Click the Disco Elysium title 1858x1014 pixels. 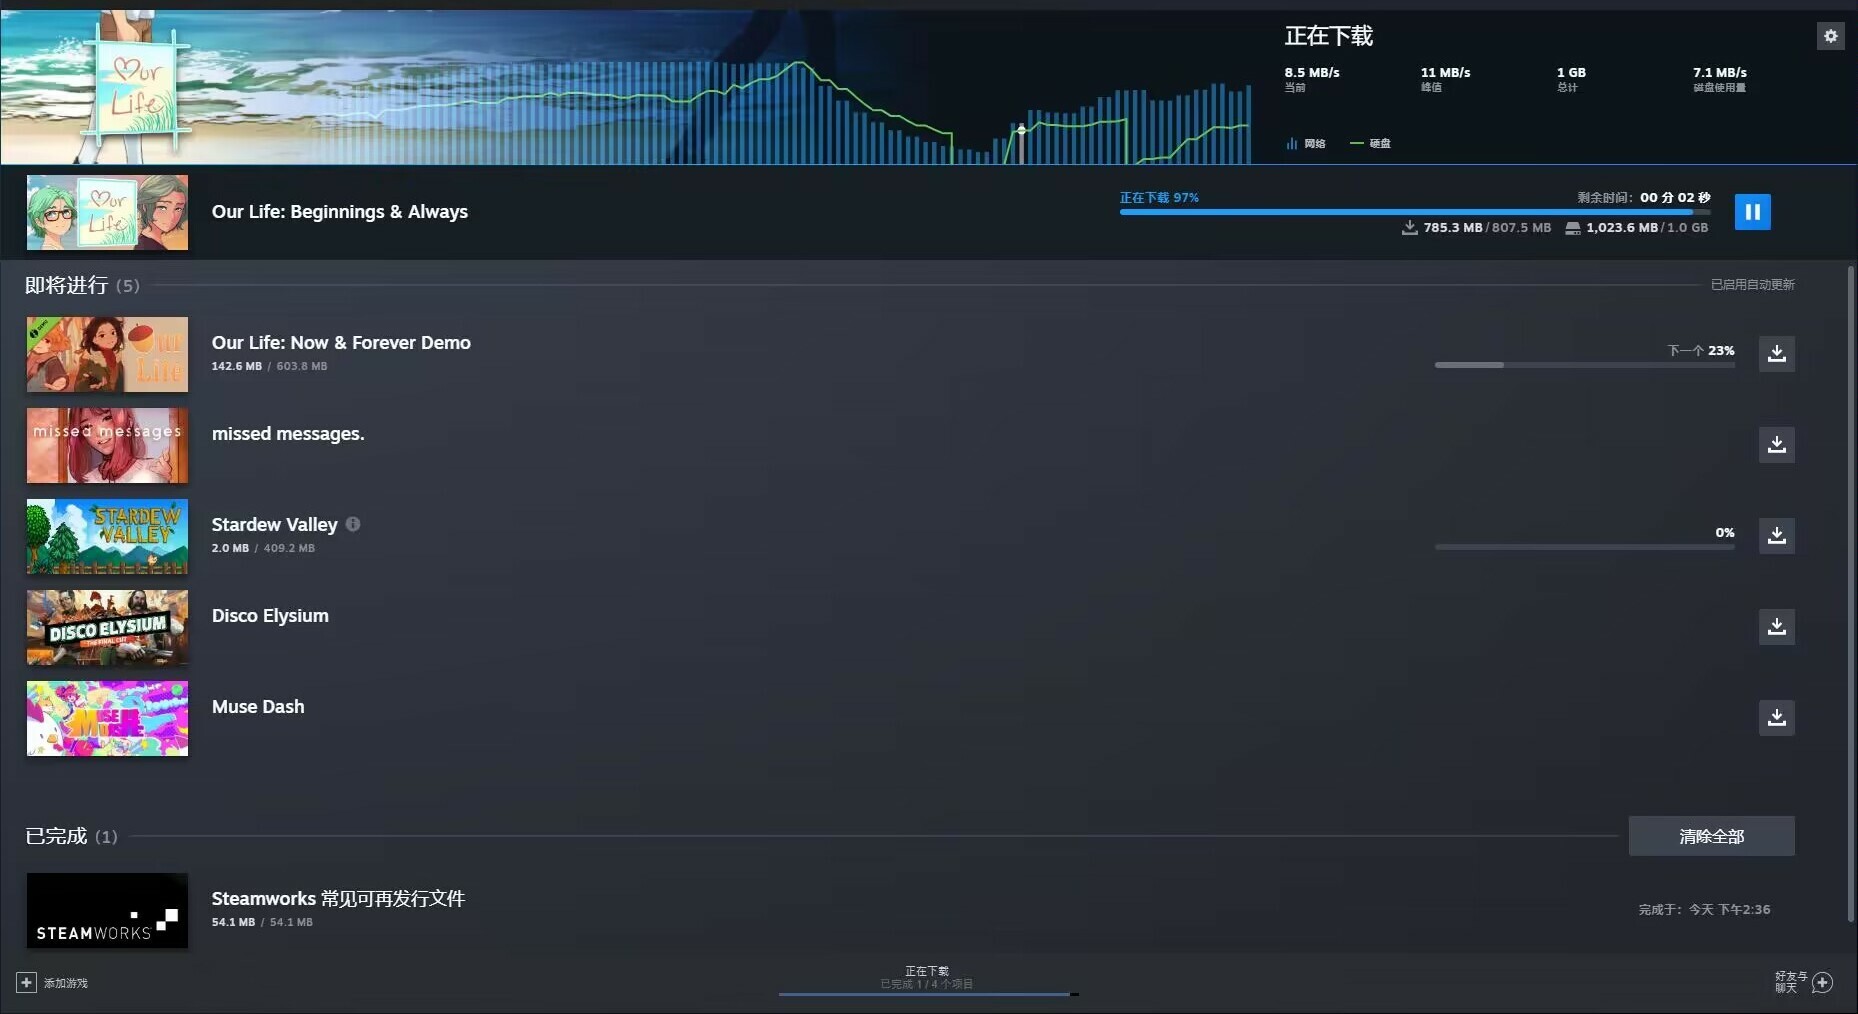click(x=270, y=616)
